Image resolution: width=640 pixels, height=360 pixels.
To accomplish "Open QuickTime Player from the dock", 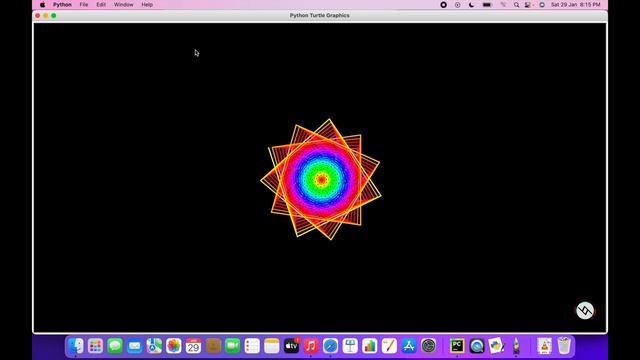I will (477, 346).
